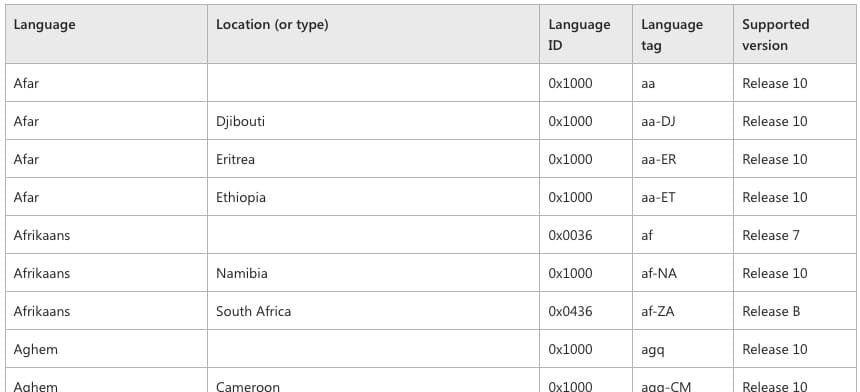Select the agq language tag cell
The height and width of the screenshot is (392, 860).
[x=683, y=349]
